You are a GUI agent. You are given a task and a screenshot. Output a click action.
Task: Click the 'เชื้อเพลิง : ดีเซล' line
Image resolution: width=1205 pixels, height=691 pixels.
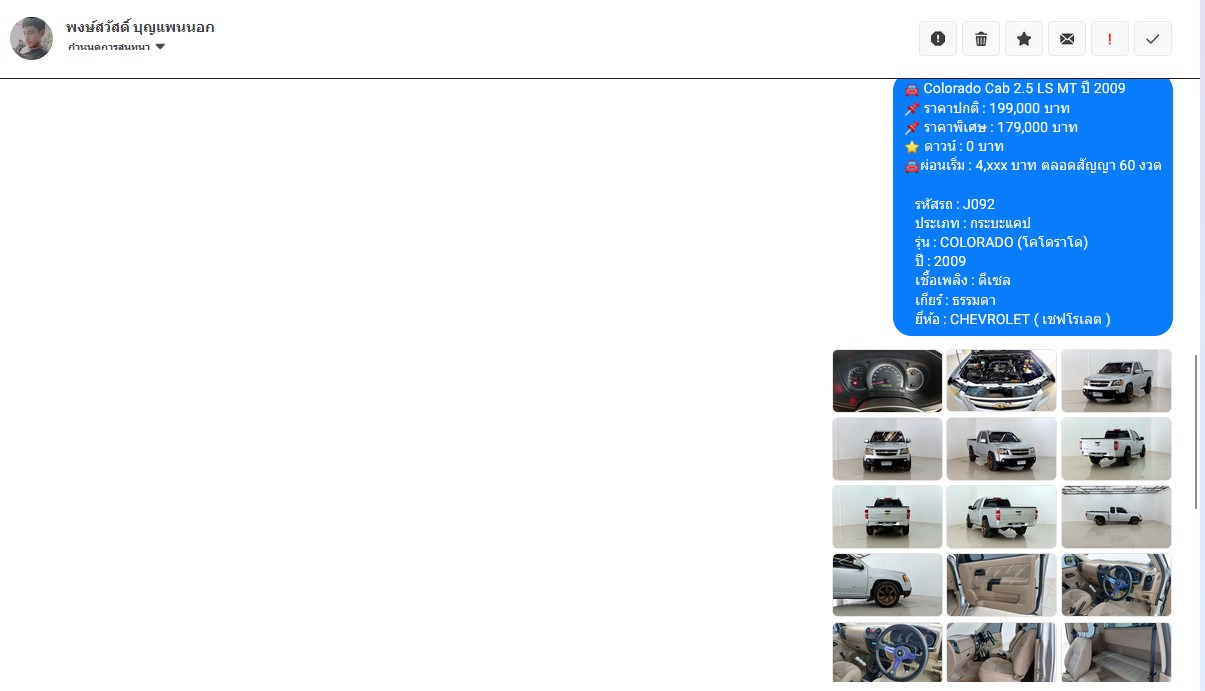click(x=962, y=280)
